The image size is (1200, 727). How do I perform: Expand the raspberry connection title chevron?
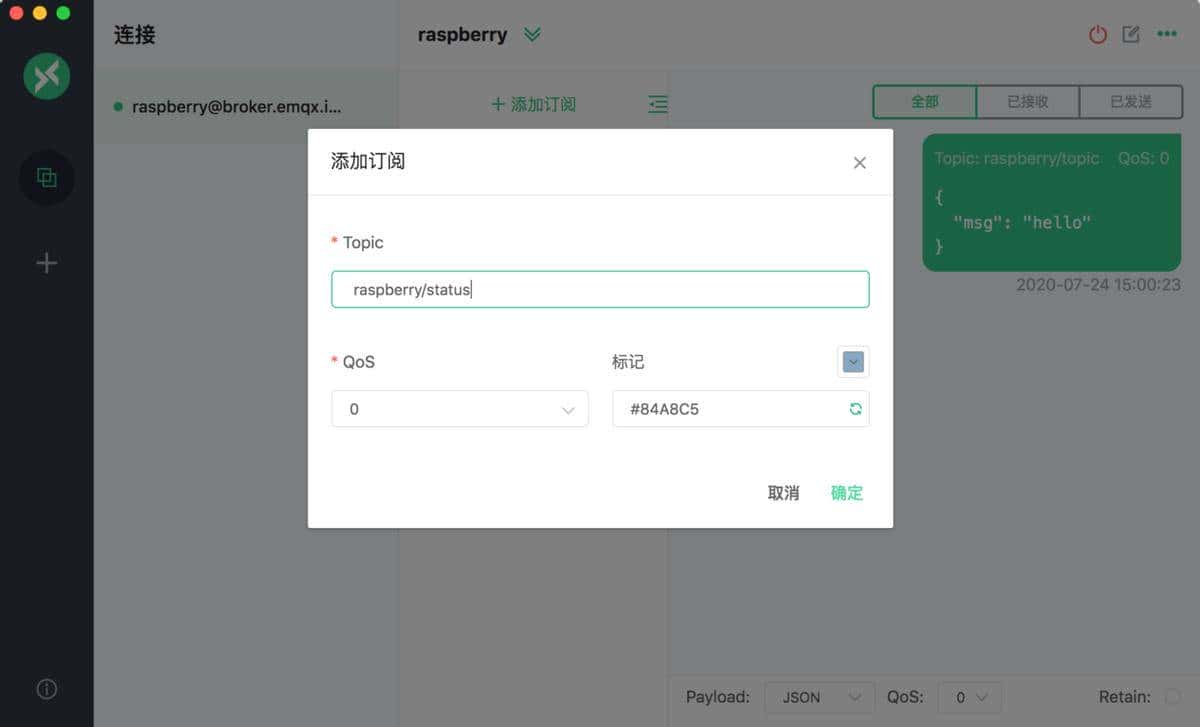(531, 33)
